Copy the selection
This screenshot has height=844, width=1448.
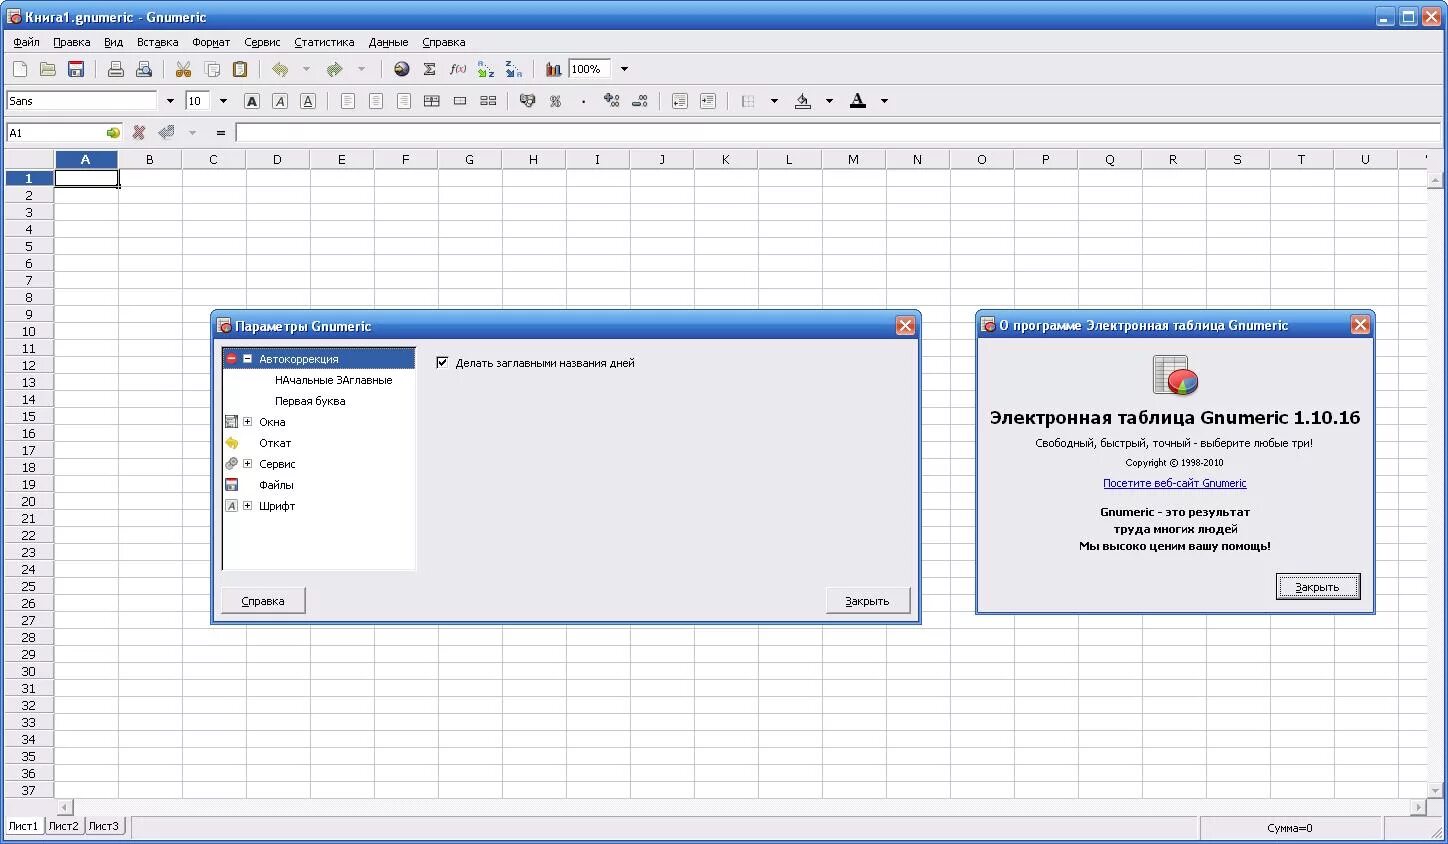(212, 69)
